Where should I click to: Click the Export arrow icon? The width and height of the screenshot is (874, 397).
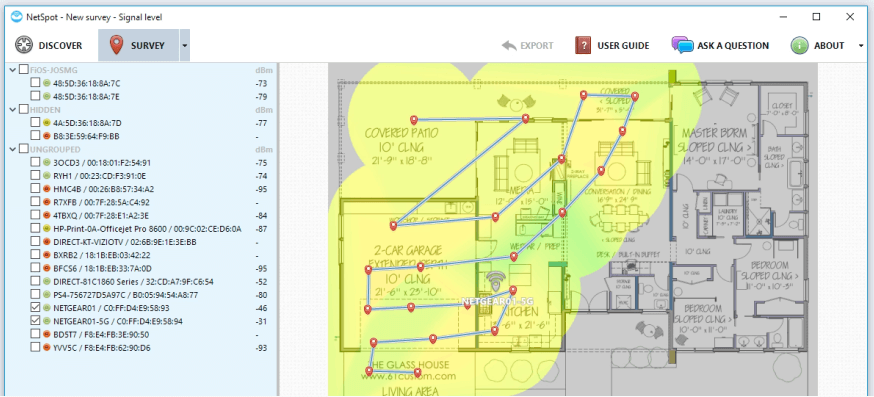click(x=509, y=46)
